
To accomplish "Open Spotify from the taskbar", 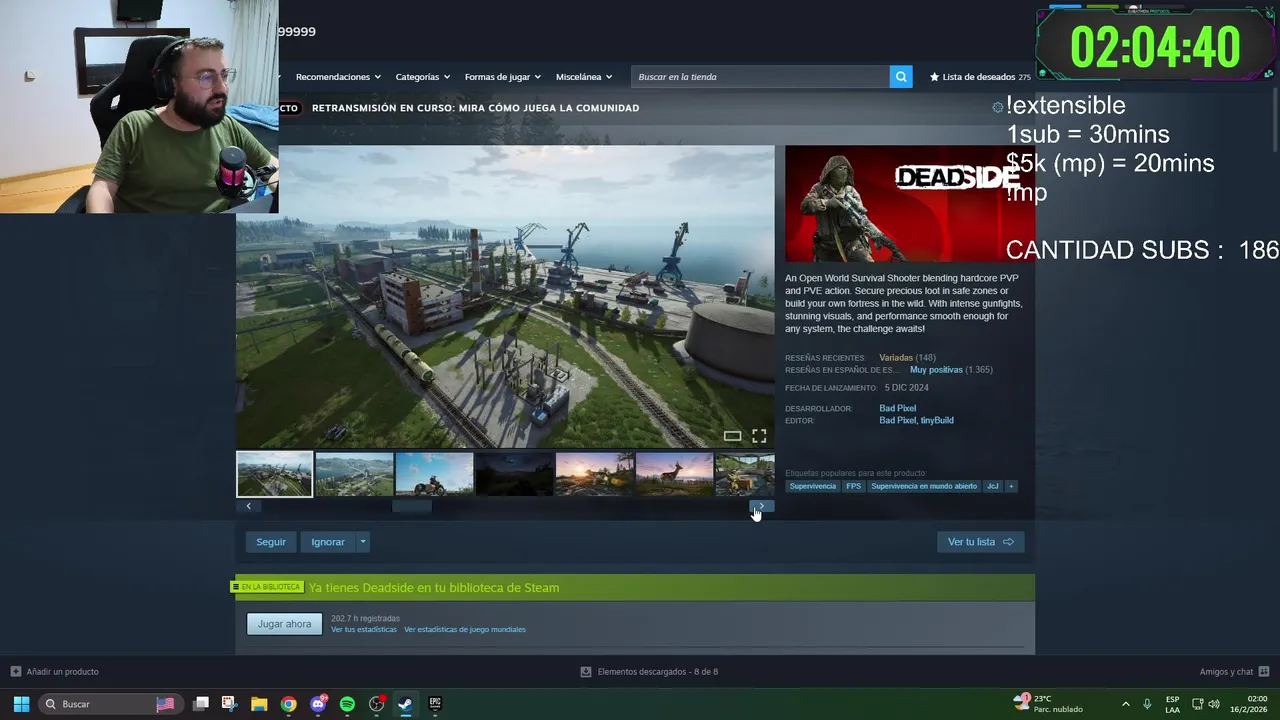I will tap(347, 704).
